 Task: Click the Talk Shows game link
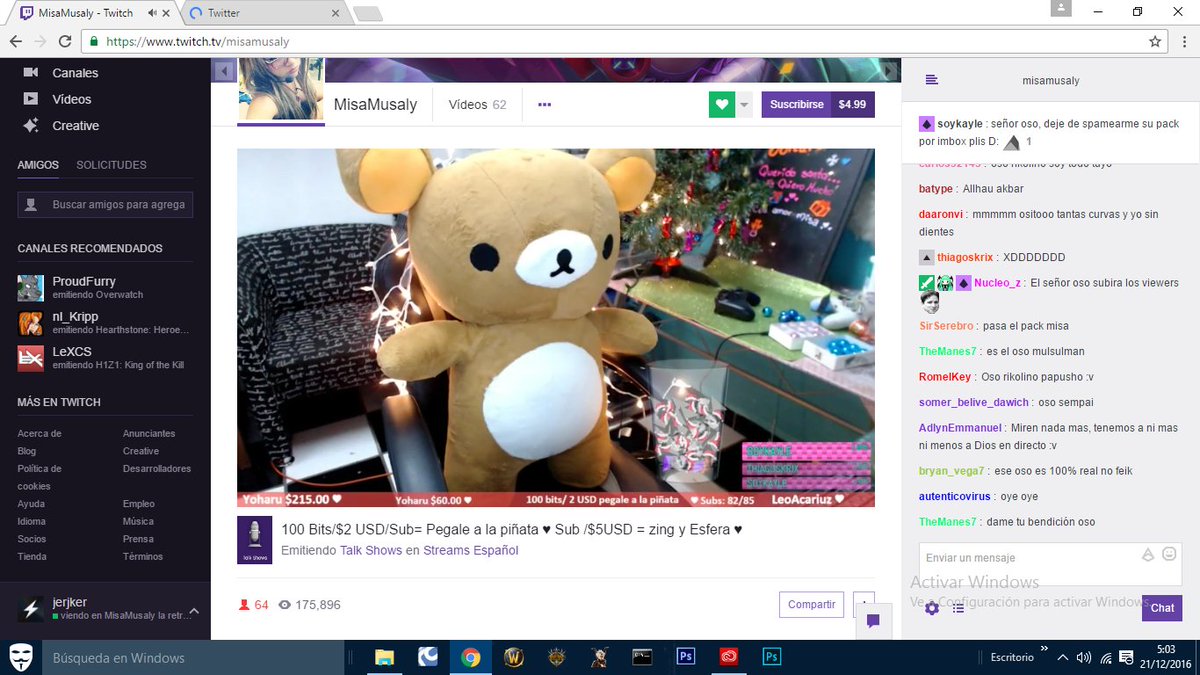coord(371,550)
